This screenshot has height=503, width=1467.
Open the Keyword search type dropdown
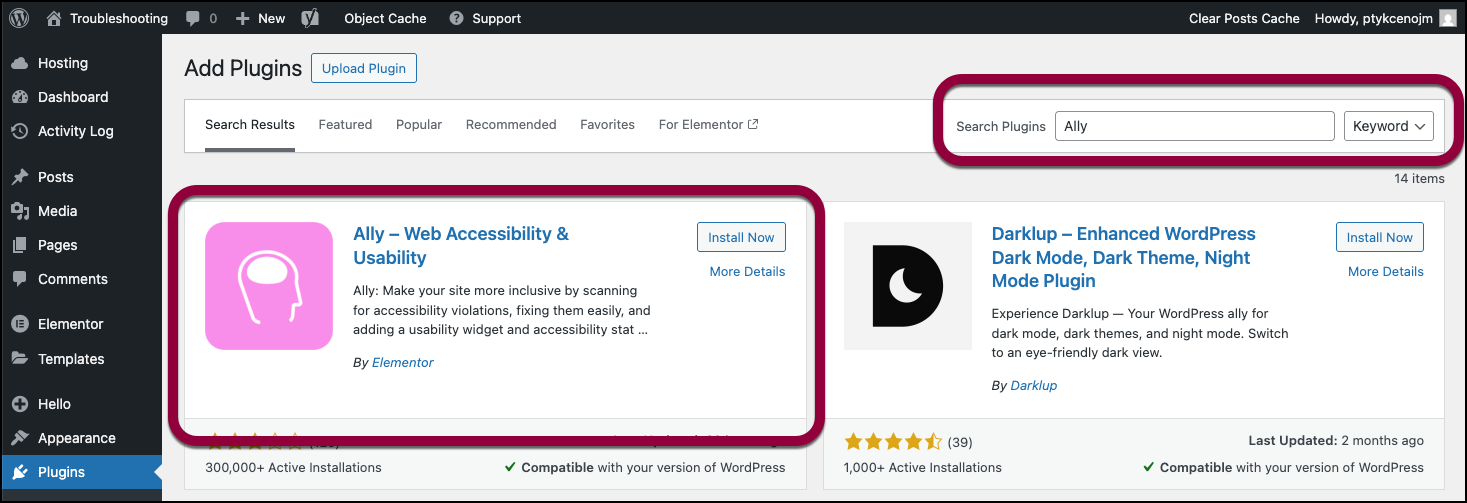click(1389, 126)
